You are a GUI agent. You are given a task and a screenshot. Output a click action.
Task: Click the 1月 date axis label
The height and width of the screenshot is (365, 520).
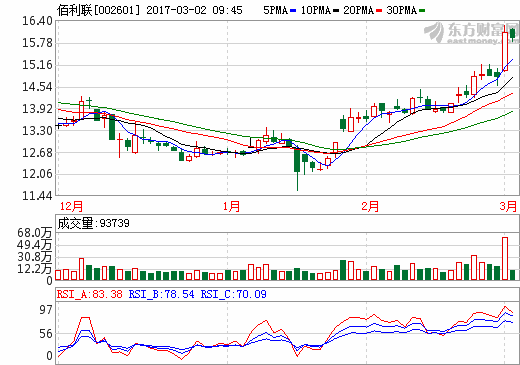point(231,206)
